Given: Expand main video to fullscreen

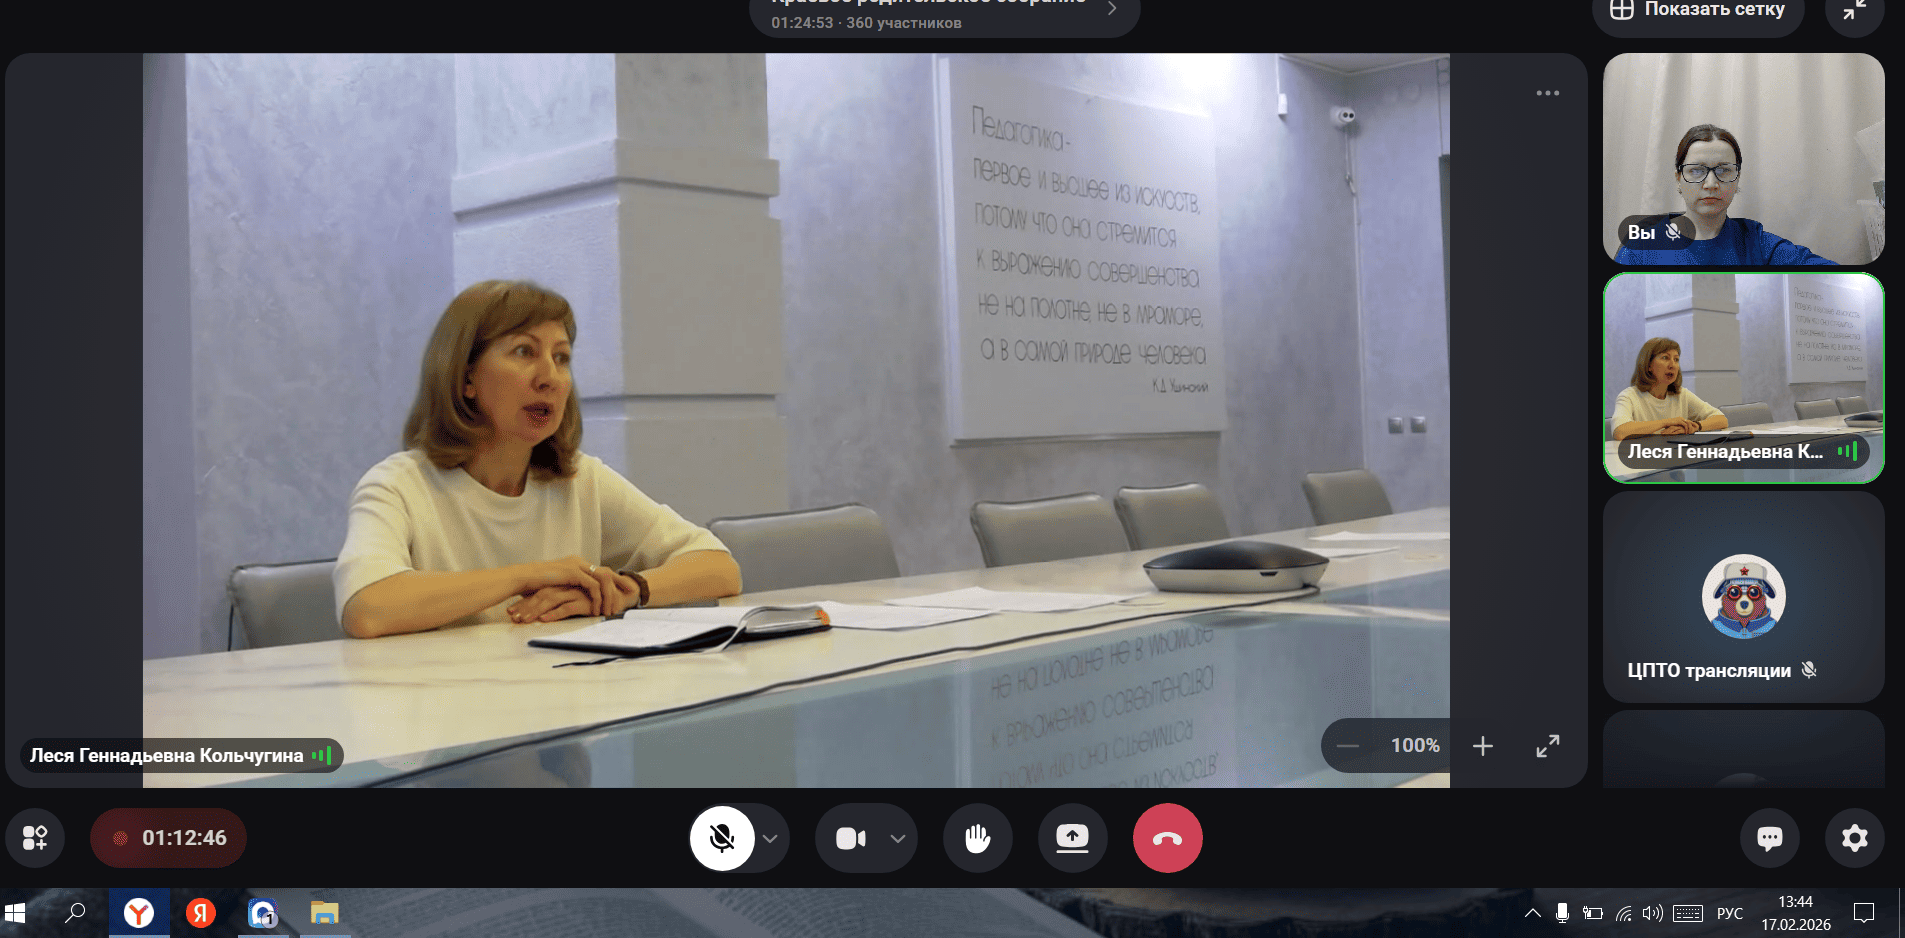Looking at the screenshot, I should coord(1547,746).
